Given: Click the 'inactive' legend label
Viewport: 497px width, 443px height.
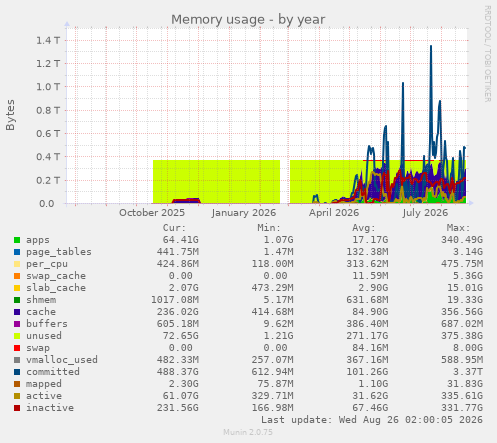Looking at the screenshot, I should tap(50, 408).
